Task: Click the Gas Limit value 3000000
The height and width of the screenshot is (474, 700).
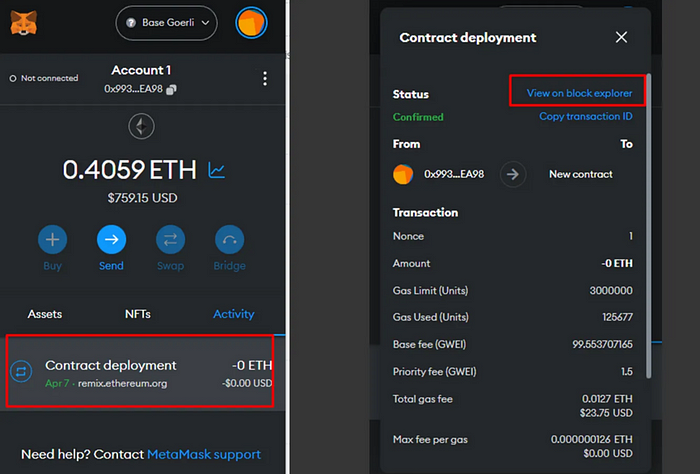Action: [x=611, y=291]
